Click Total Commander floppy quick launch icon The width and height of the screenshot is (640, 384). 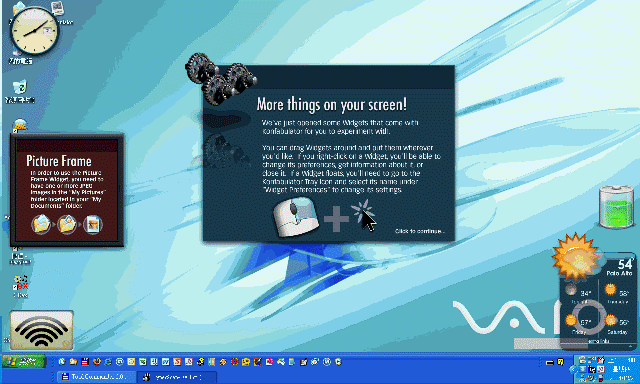pyautogui.click(x=85, y=362)
